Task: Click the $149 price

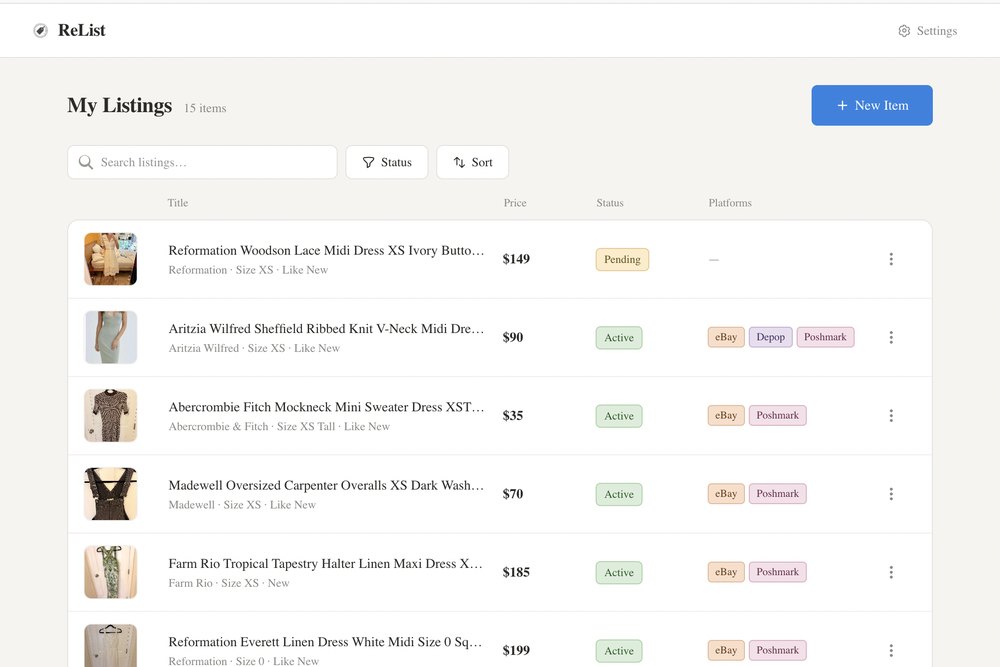Action: click(x=516, y=259)
